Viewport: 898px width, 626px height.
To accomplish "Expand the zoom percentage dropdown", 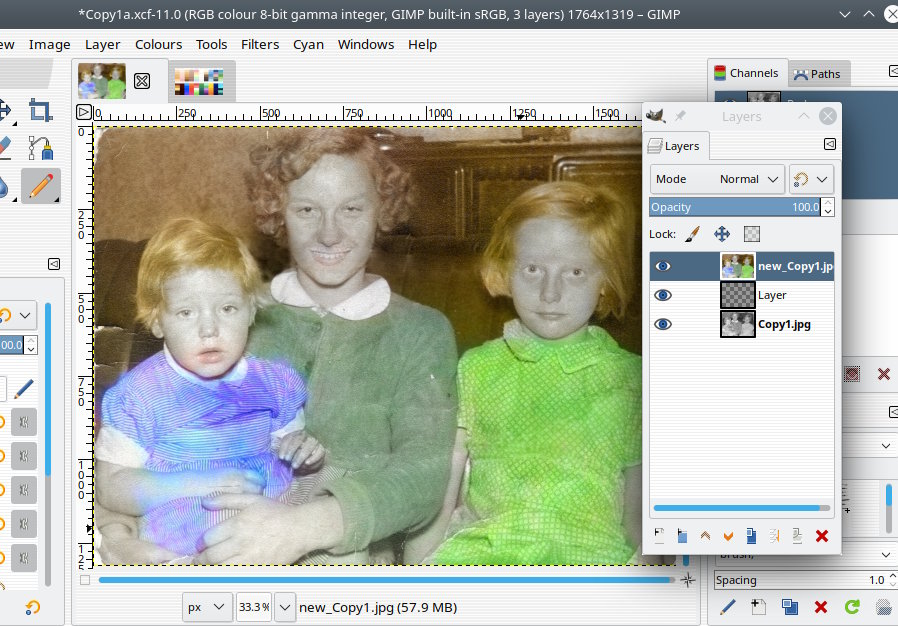I will (x=285, y=607).
